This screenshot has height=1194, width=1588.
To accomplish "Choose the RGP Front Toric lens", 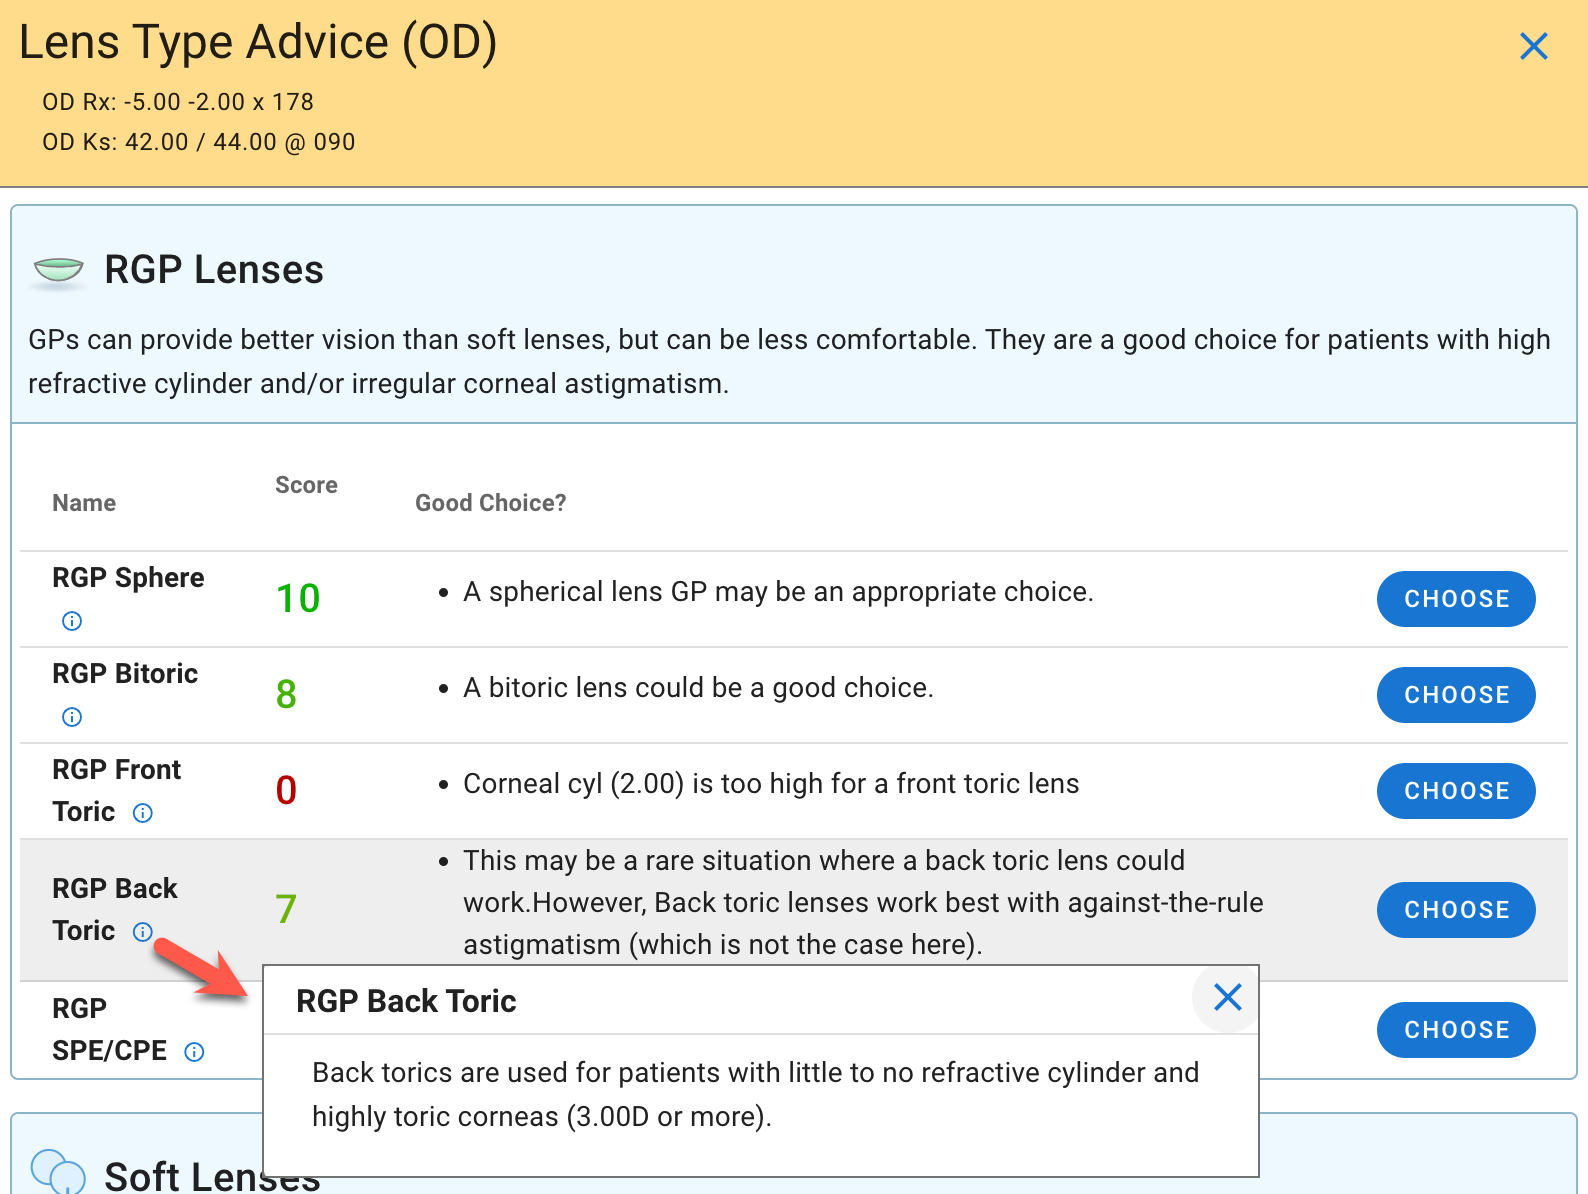I will (1456, 791).
